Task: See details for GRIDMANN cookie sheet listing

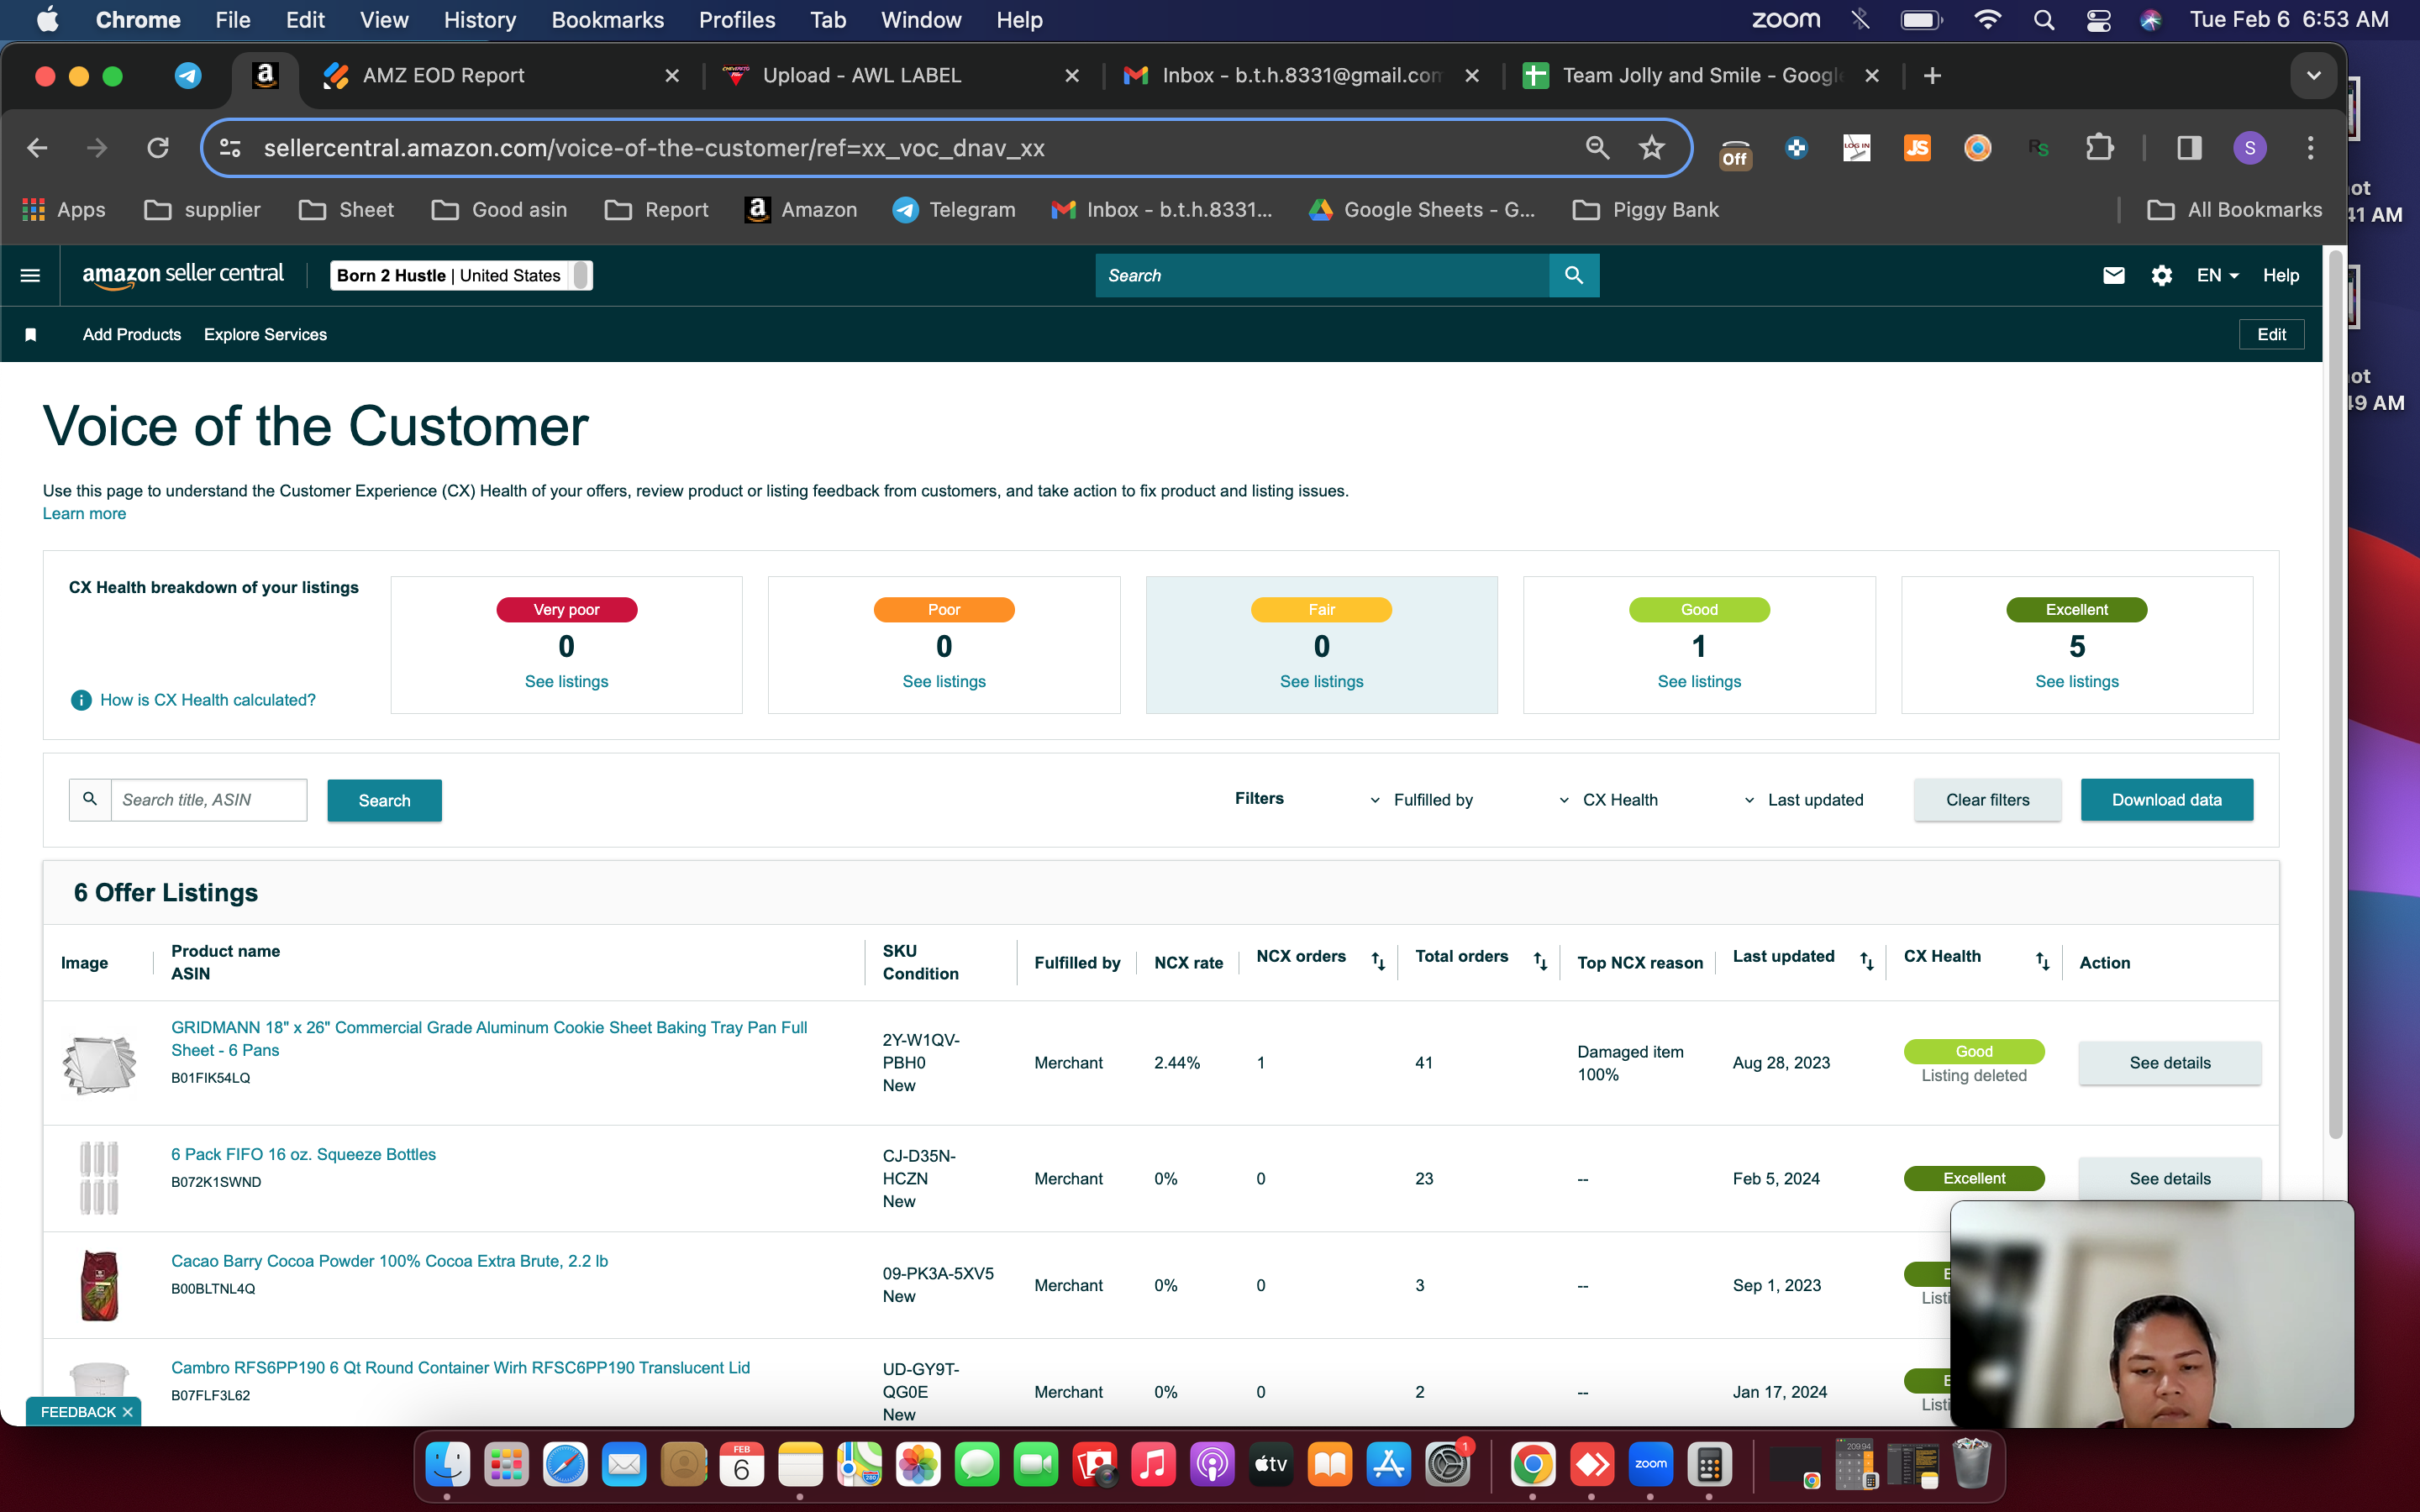Action: (2169, 1063)
